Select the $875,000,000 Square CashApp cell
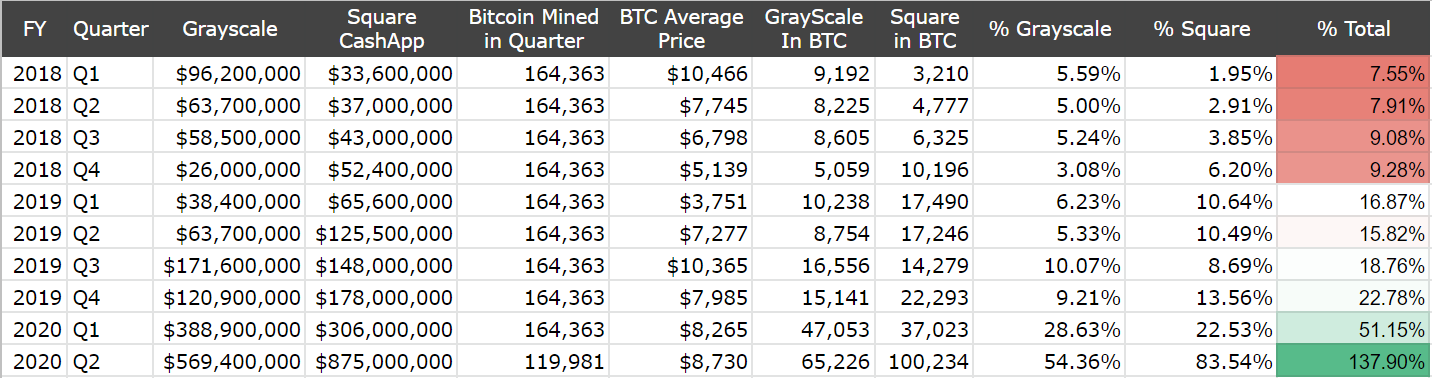Viewport: 1432px width, 378px height. coord(380,362)
